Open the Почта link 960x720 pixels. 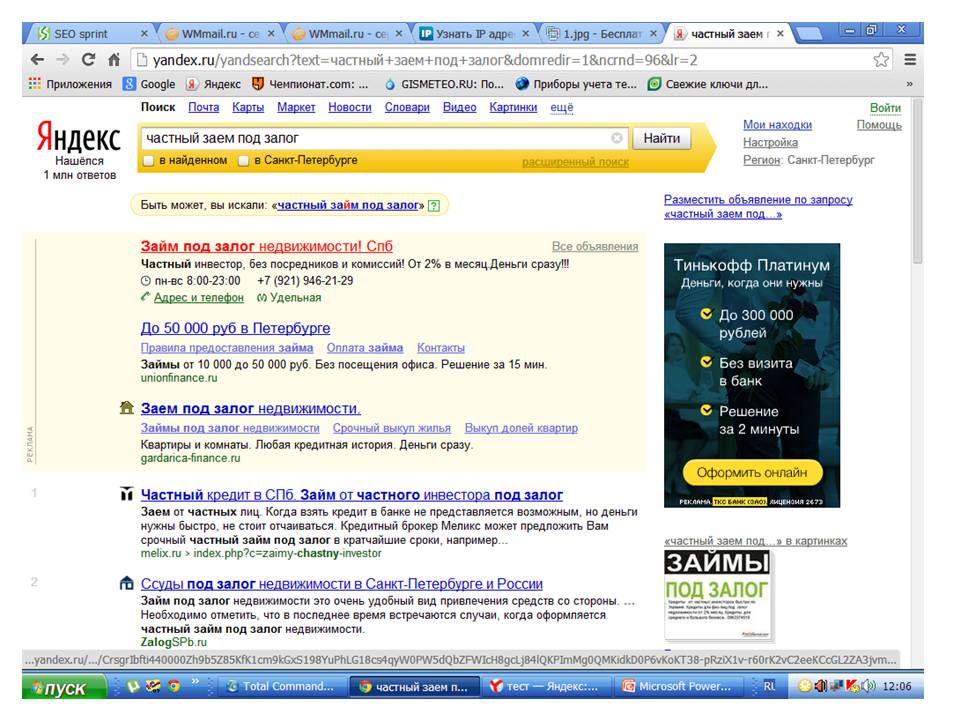(x=203, y=107)
